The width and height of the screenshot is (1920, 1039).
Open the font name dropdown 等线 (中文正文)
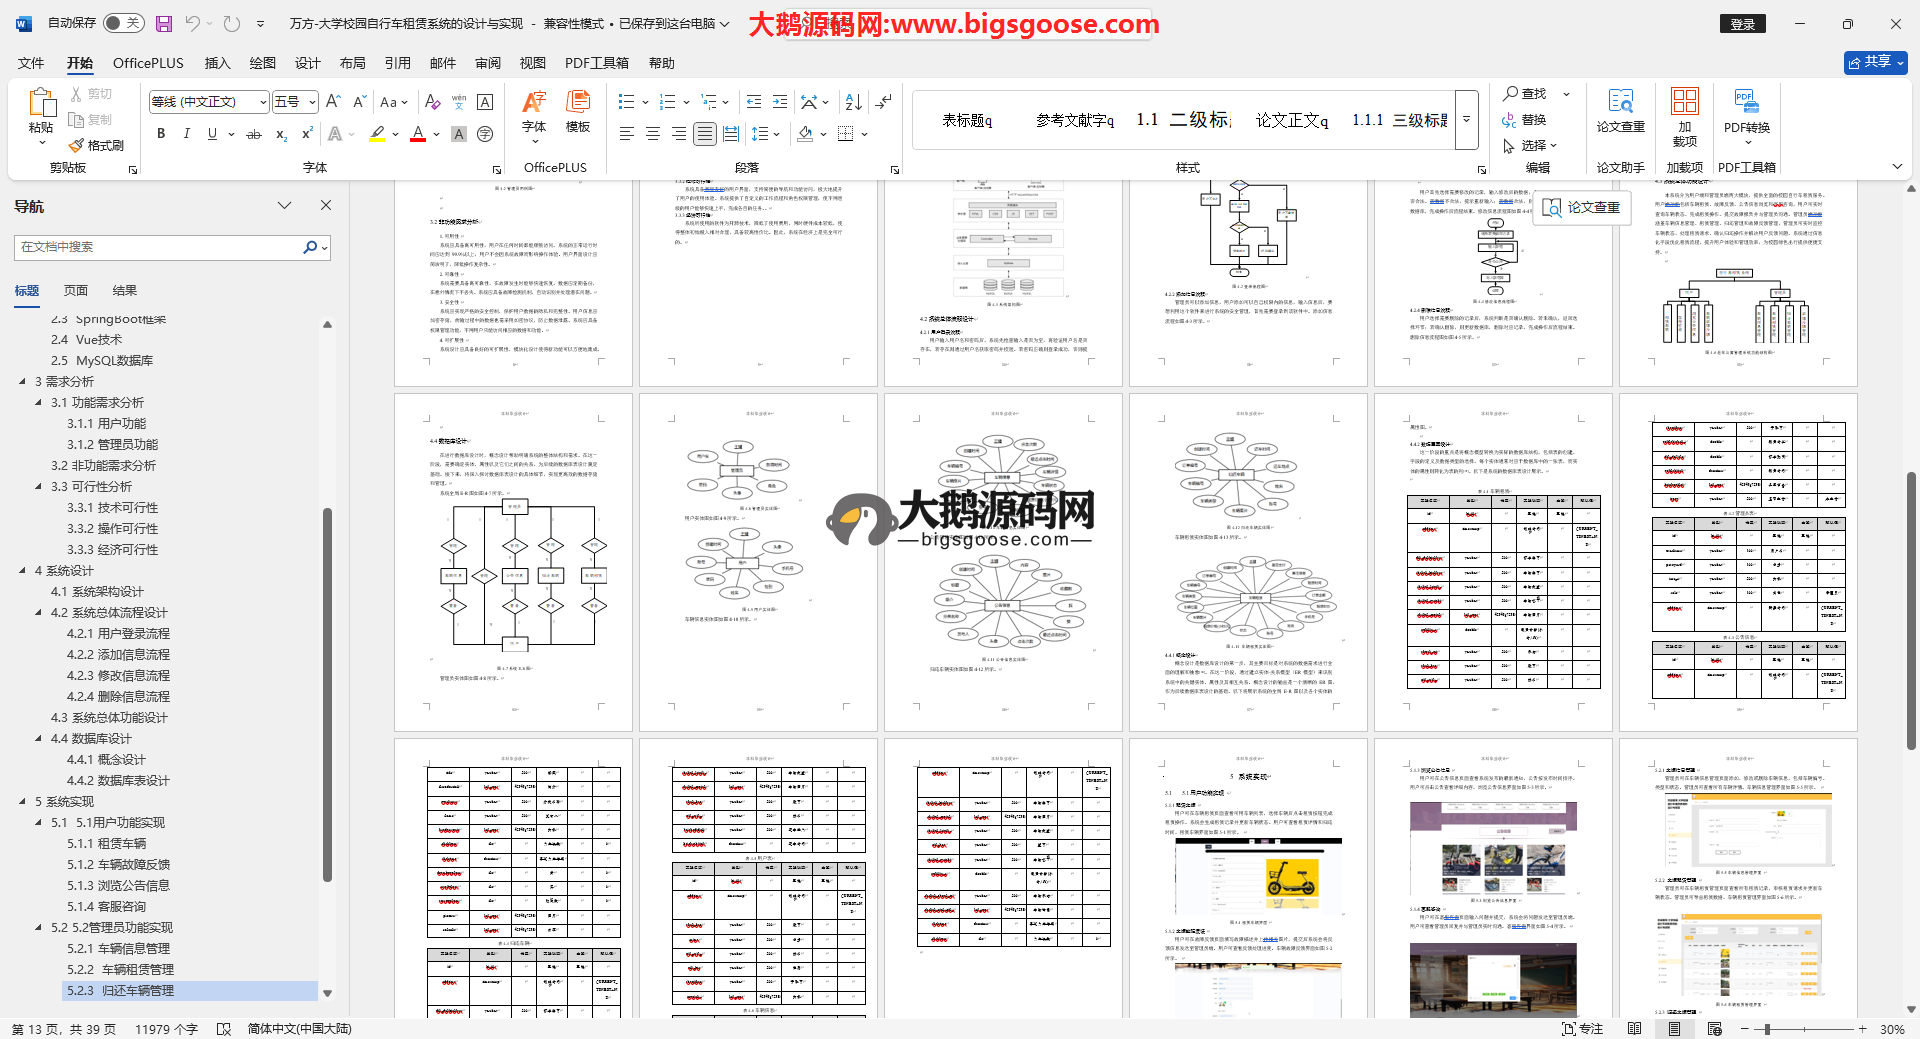pos(209,102)
